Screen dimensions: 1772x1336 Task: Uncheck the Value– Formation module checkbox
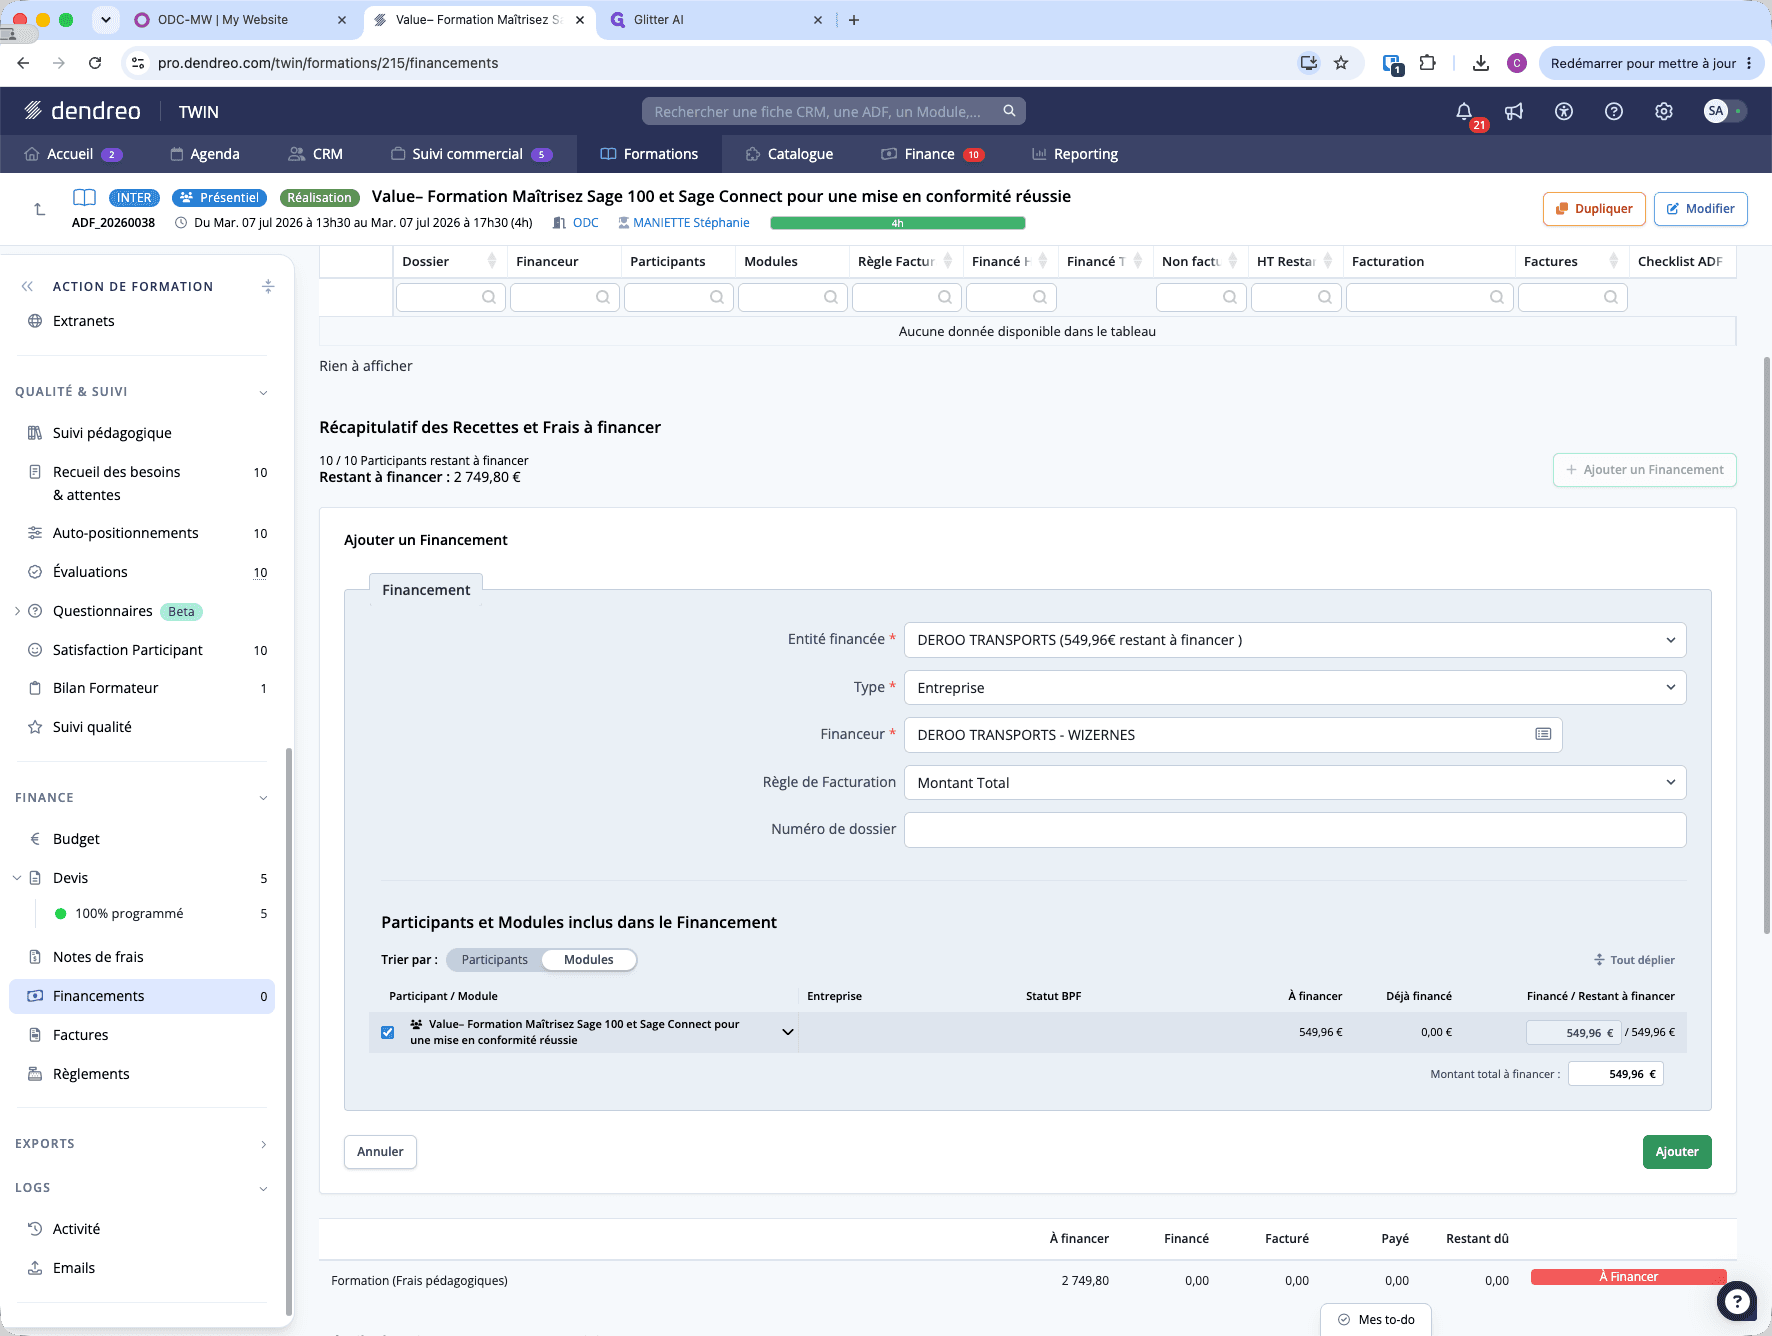tap(387, 1032)
